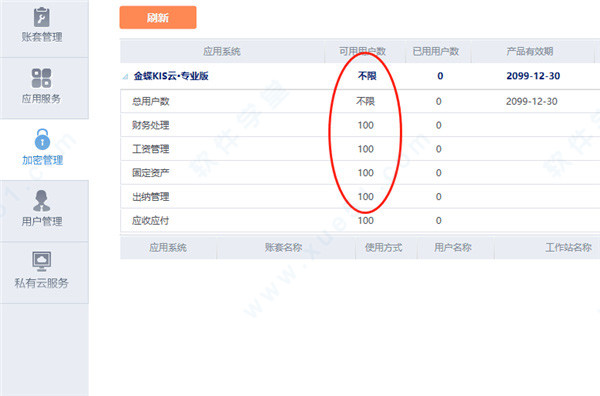Image resolution: width=600 pixels, height=396 pixels.
Task: Open the 私有云服务 monitor icon
Action: tap(41, 262)
